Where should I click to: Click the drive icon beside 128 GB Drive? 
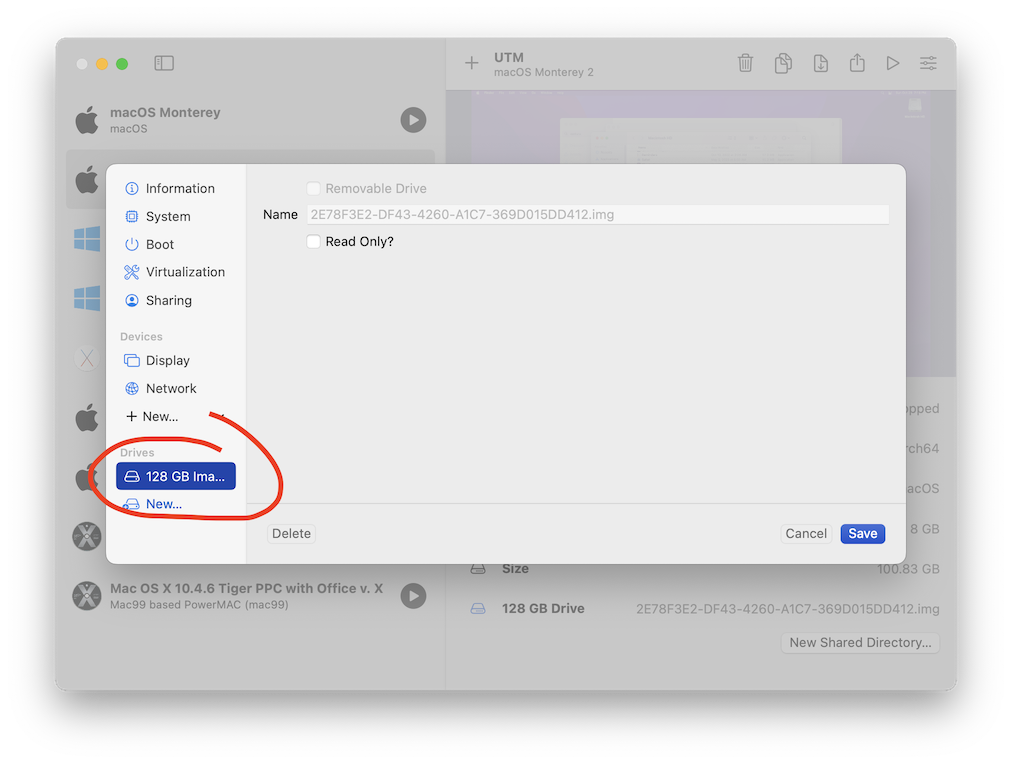coord(478,608)
